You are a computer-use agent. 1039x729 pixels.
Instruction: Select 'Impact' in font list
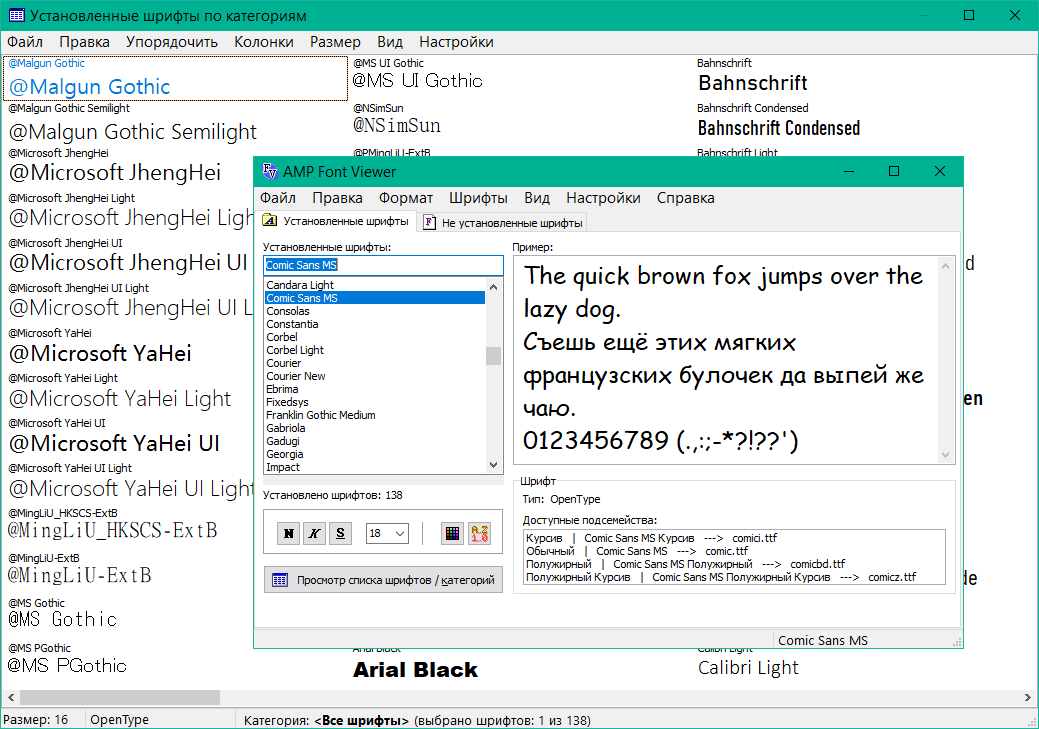click(x=374, y=467)
